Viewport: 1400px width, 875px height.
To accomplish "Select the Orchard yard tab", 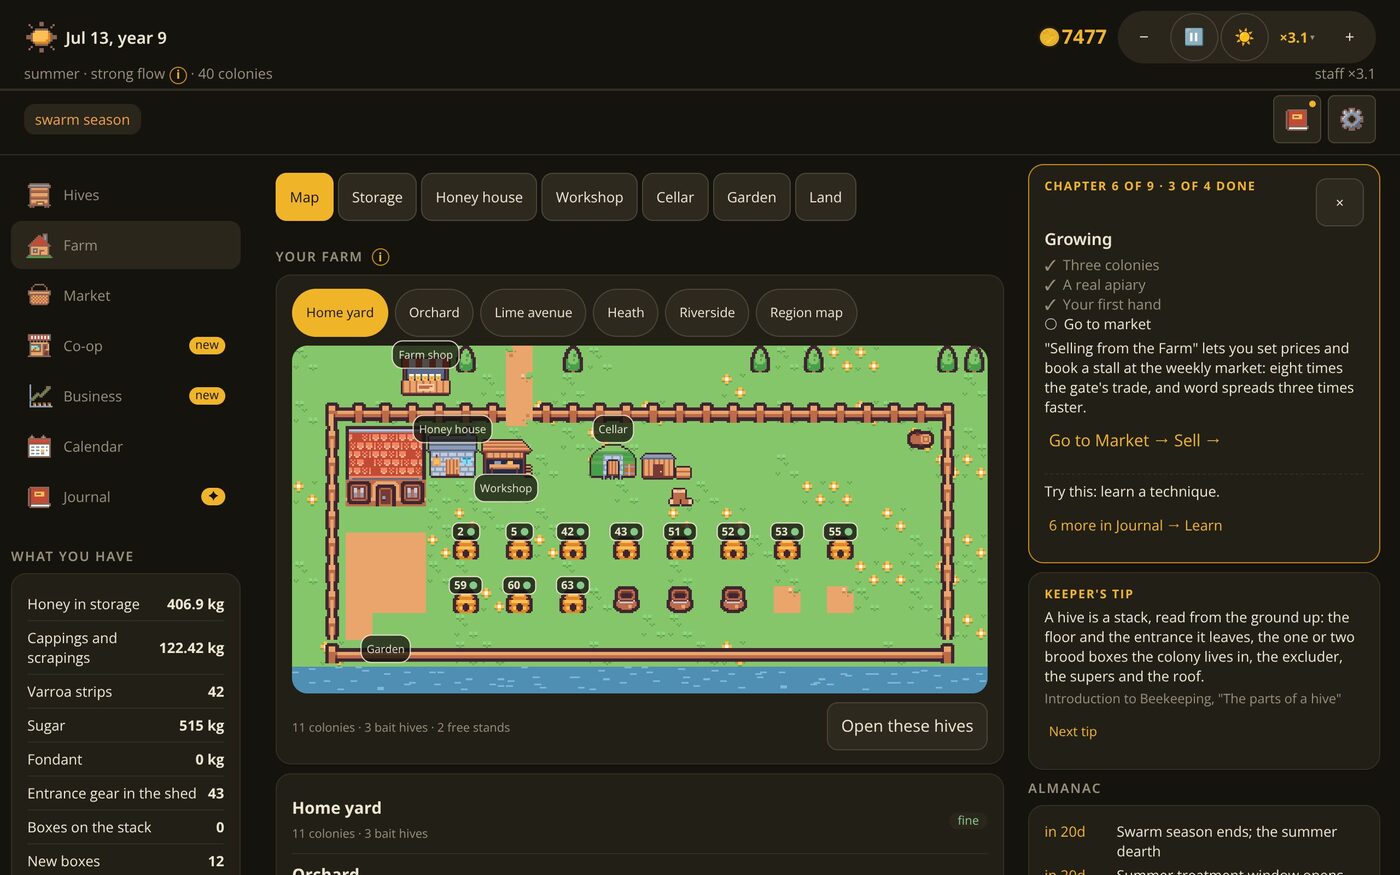I will pos(434,313).
